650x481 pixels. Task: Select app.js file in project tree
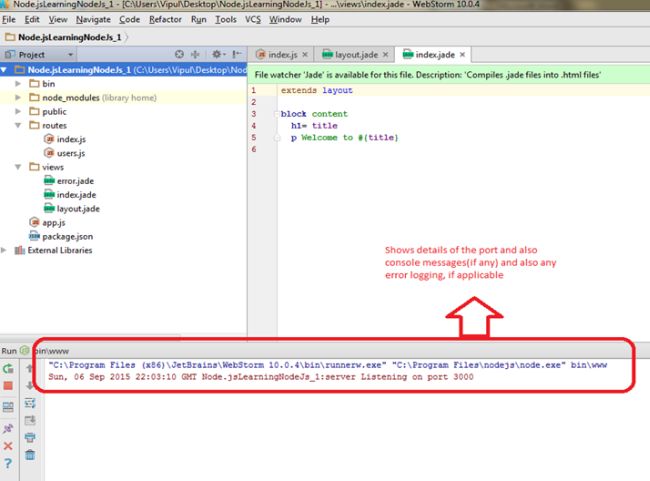click(x=47, y=223)
